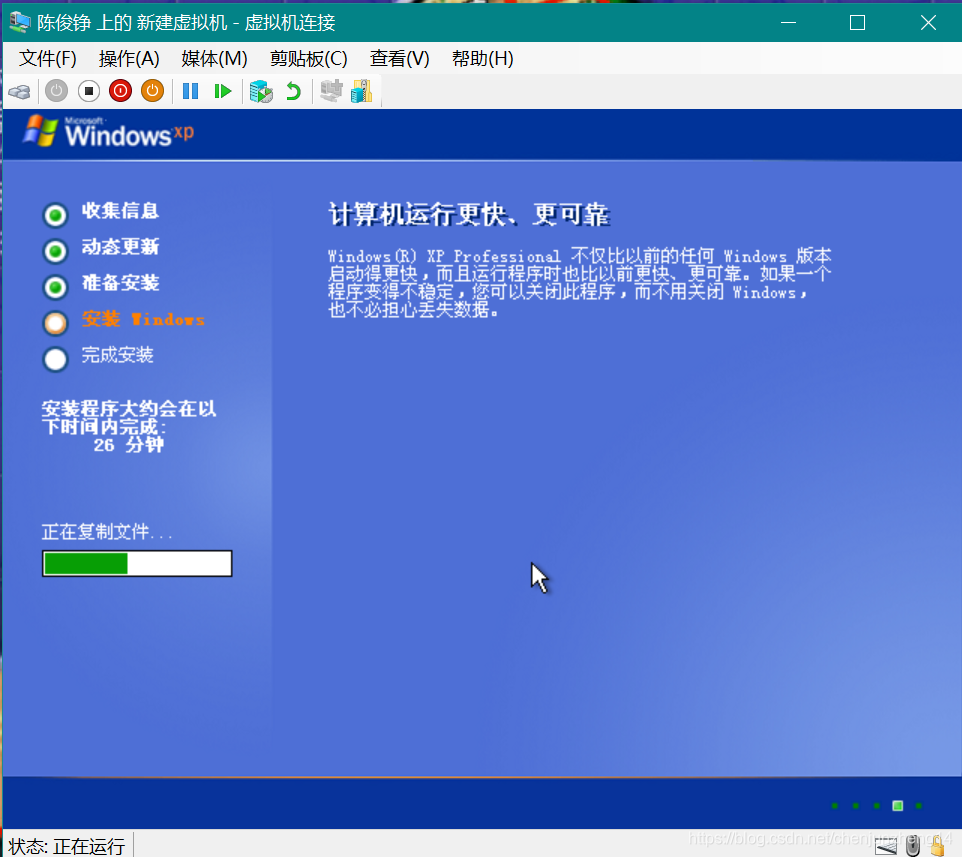Click the file copy progress bar

pyautogui.click(x=136, y=563)
